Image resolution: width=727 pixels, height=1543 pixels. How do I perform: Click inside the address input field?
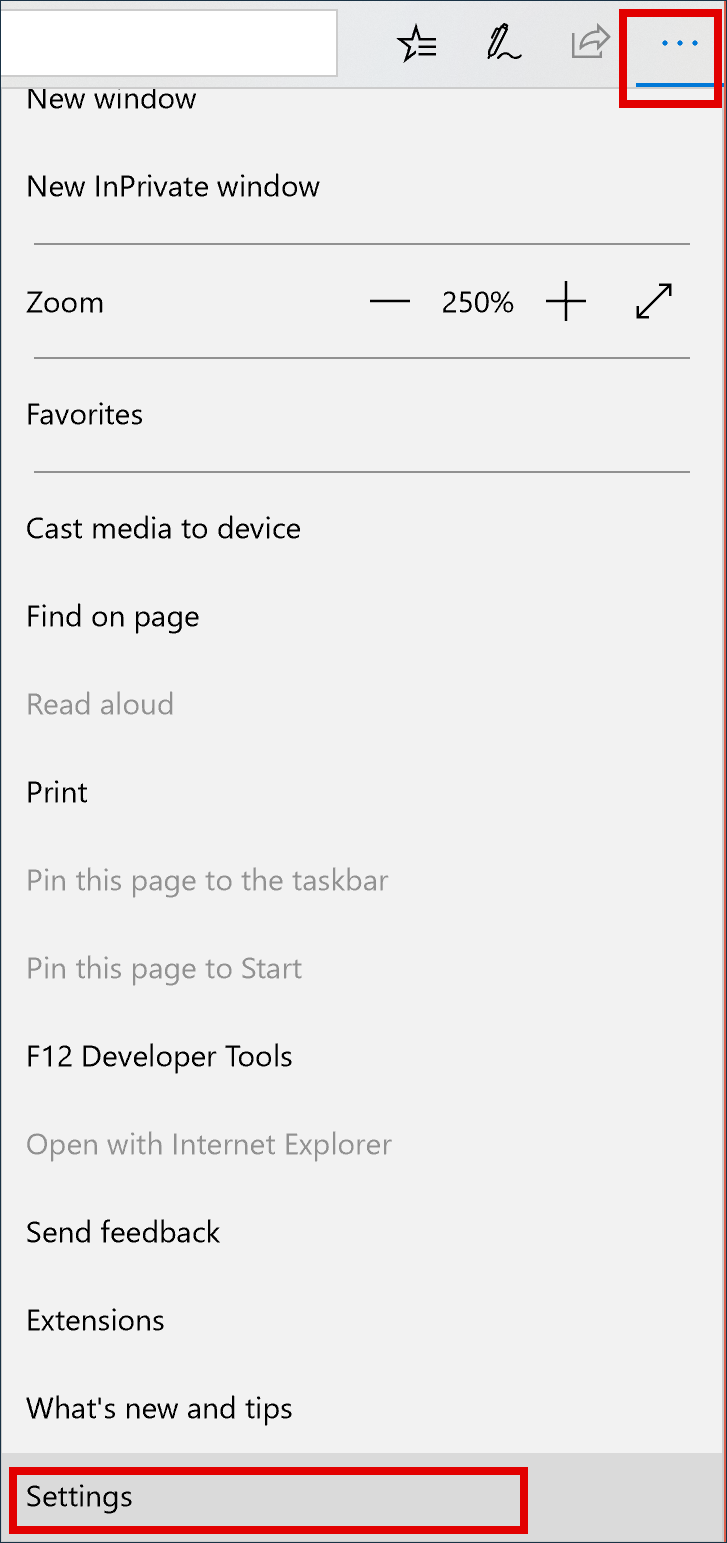tap(169, 43)
